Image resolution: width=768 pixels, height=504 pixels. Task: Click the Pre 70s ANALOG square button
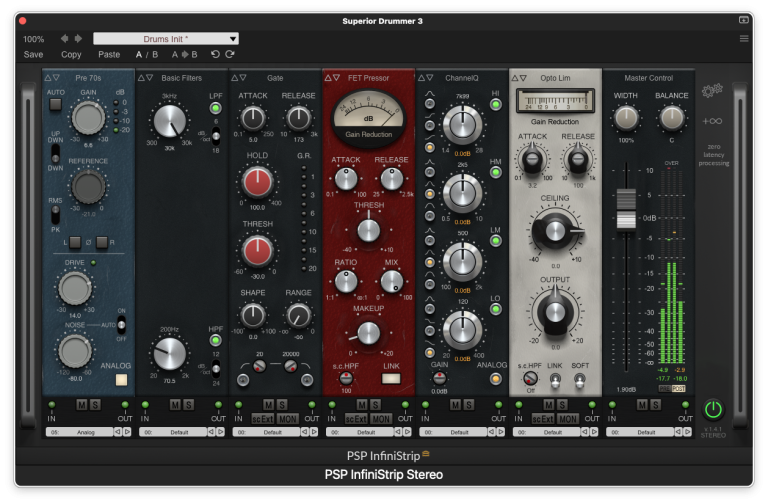click(x=121, y=380)
